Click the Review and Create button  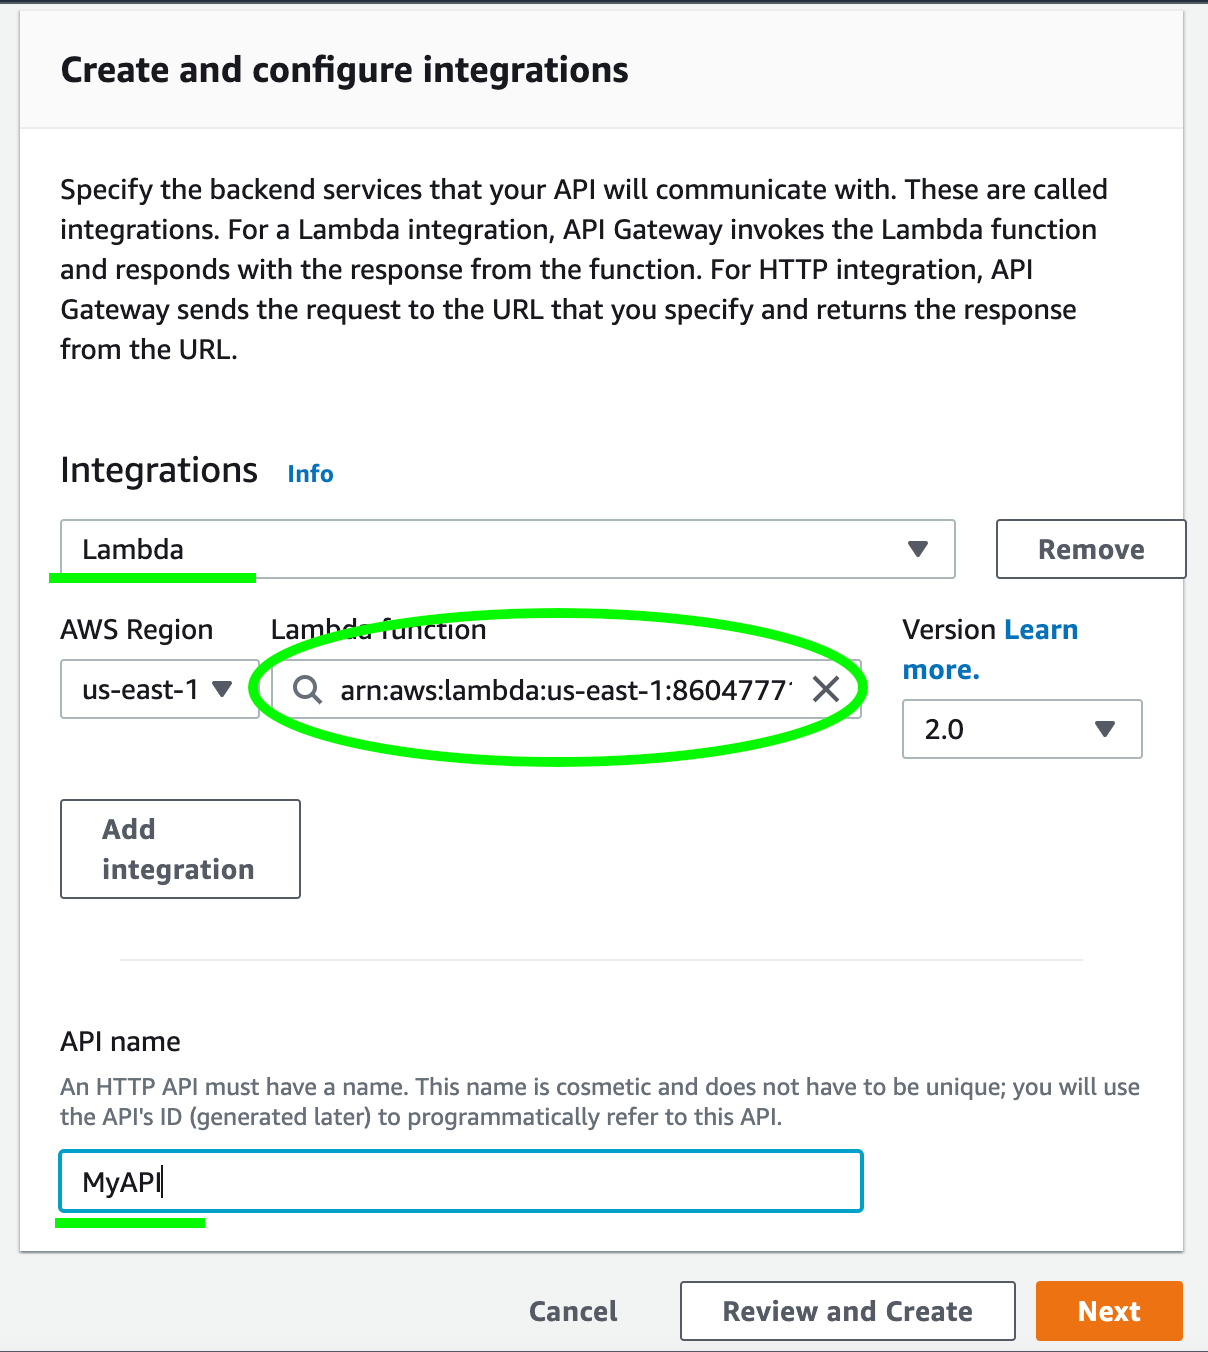(x=847, y=1311)
